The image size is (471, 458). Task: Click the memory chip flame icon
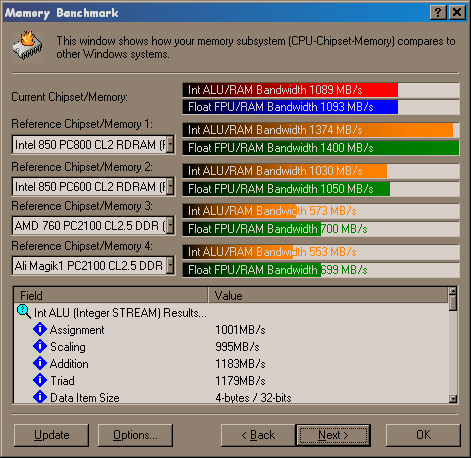click(x=27, y=46)
